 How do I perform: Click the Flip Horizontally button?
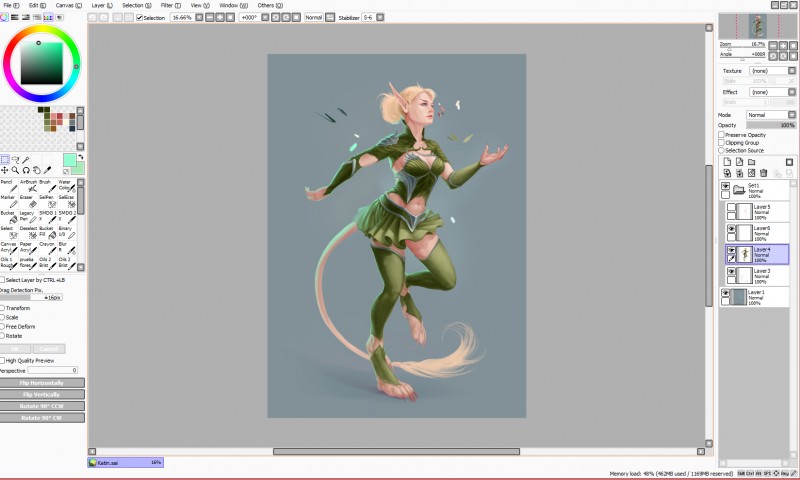point(42,383)
